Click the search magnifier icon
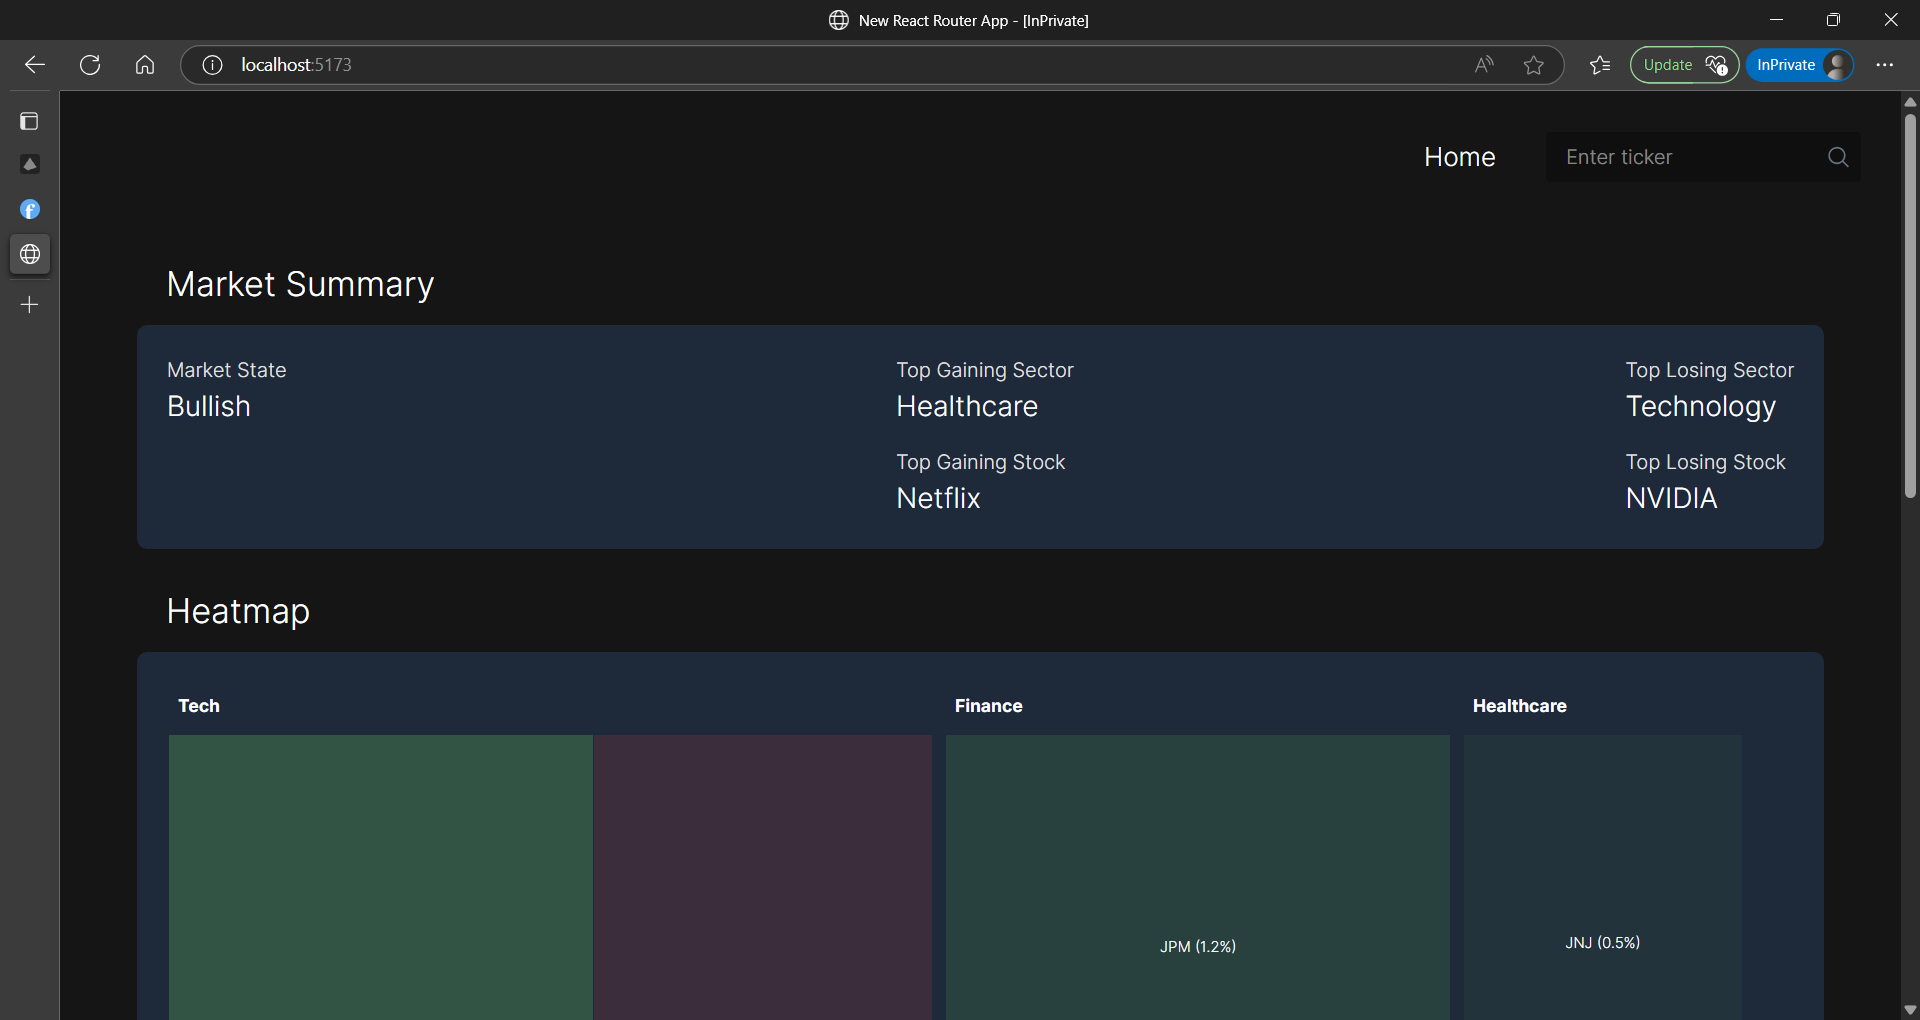Image resolution: width=1920 pixels, height=1020 pixels. [1838, 157]
